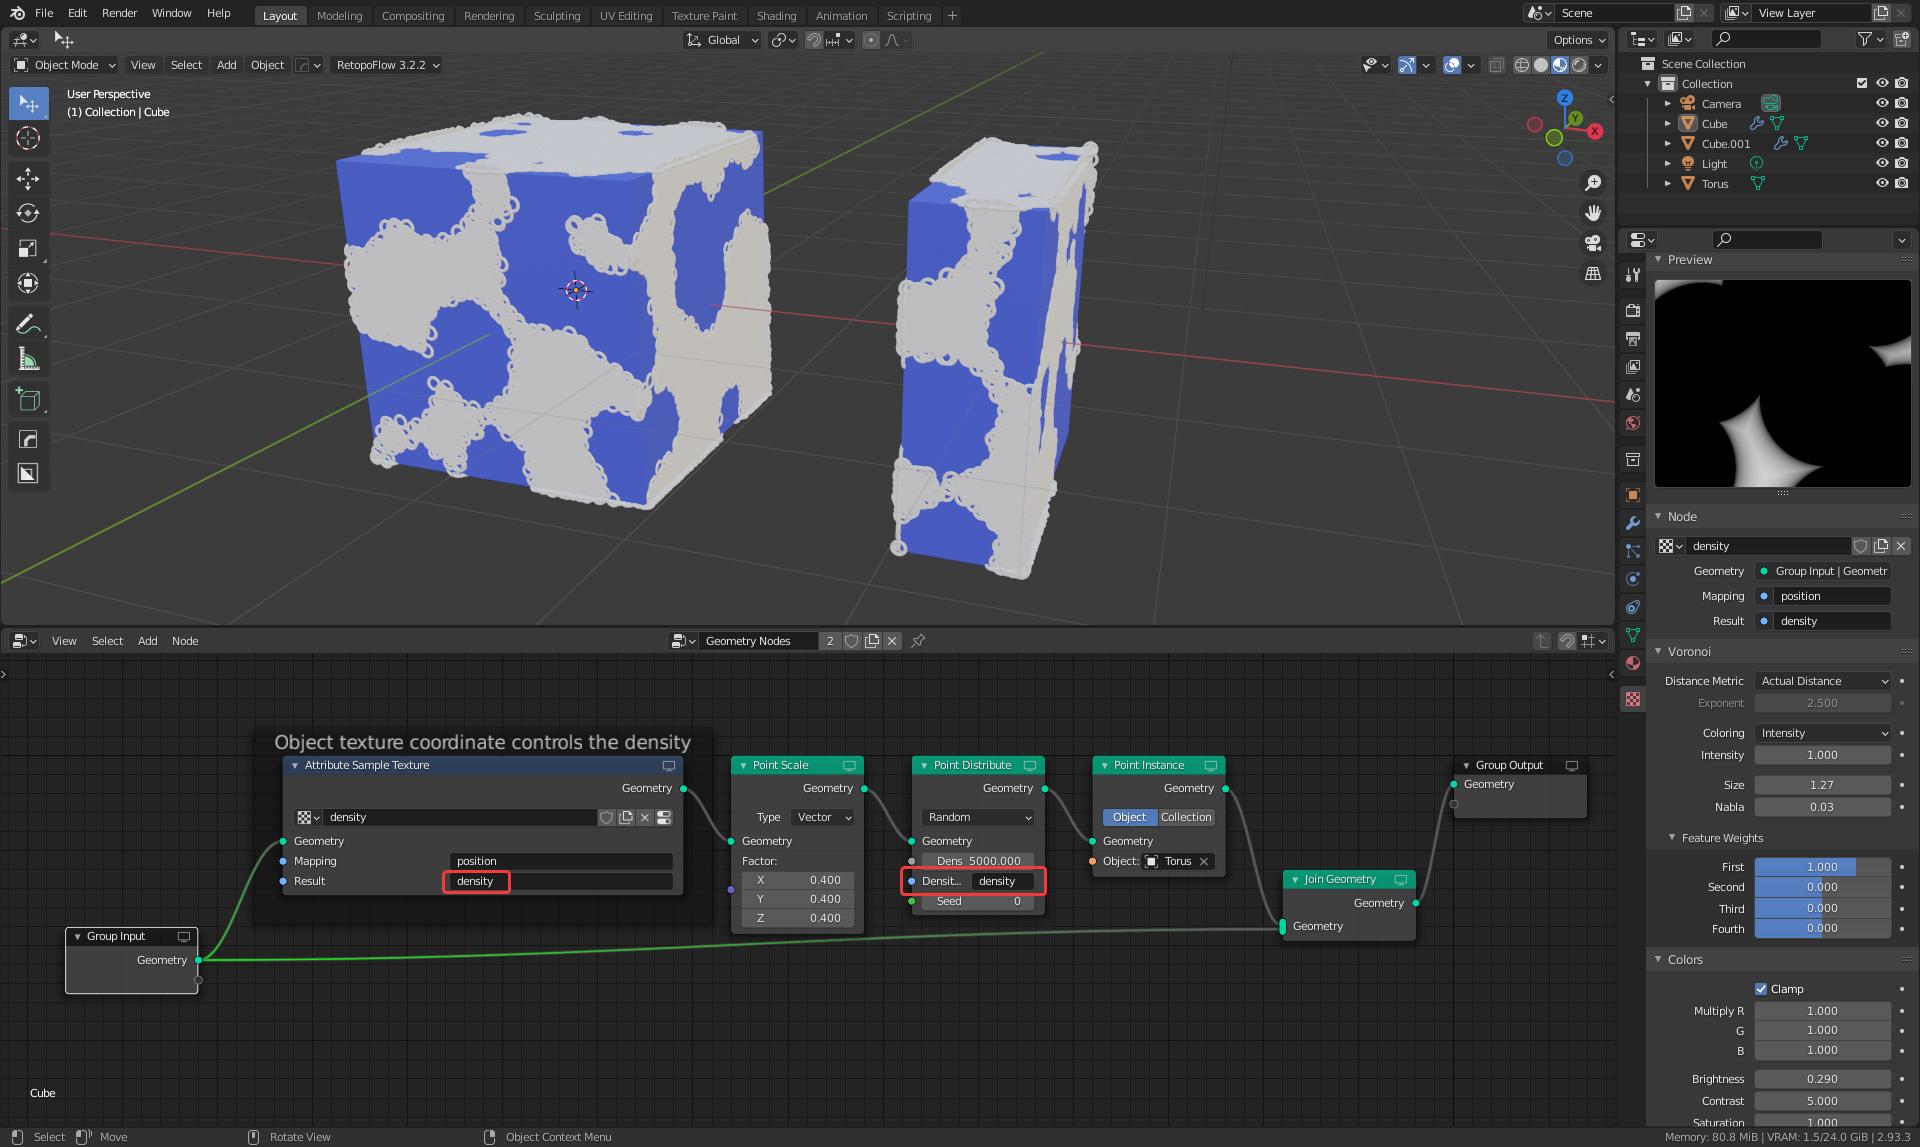
Task: Unlink the Geometry Nodes node group
Action: (892, 641)
